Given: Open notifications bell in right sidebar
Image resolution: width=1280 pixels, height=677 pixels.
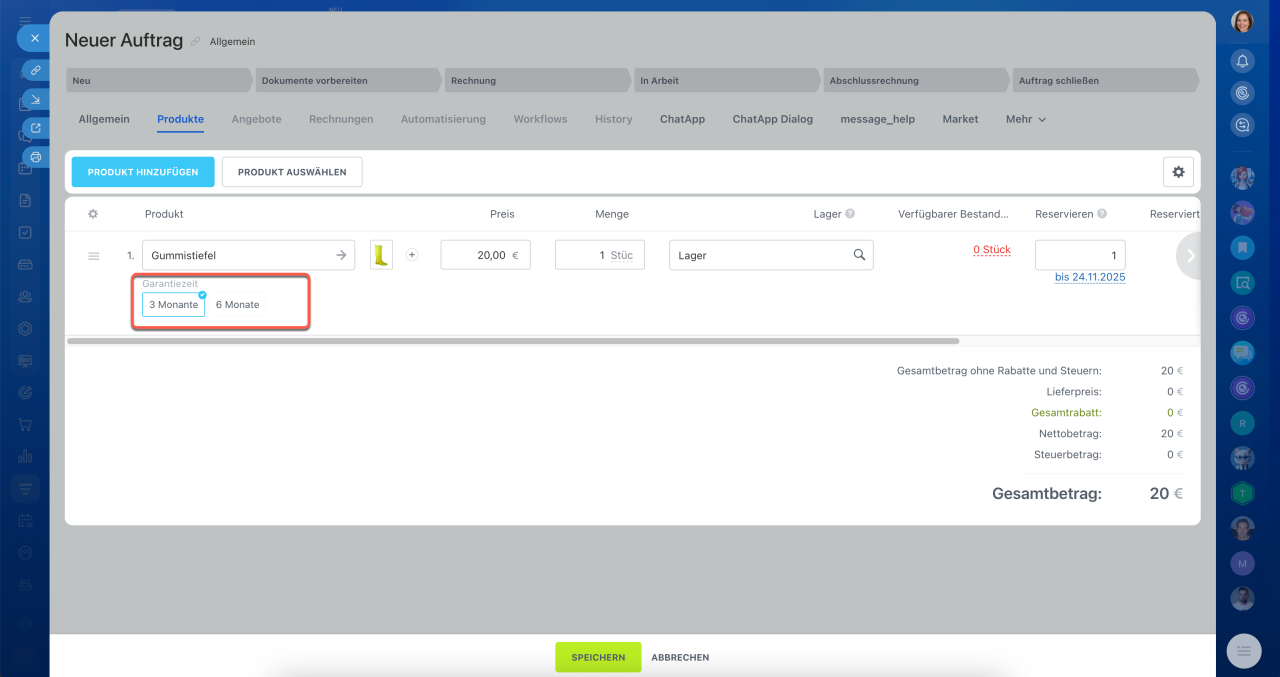Looking at the screenshot, I should 1242,62.
